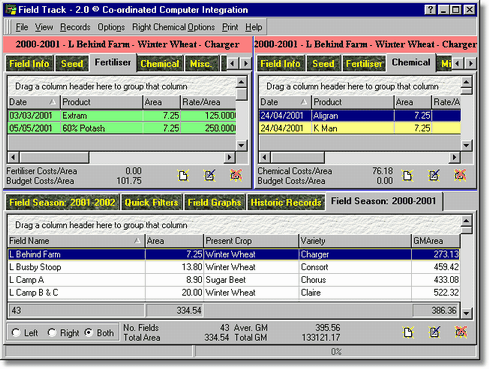Click the Field Track application title icon

pos(11,10)
